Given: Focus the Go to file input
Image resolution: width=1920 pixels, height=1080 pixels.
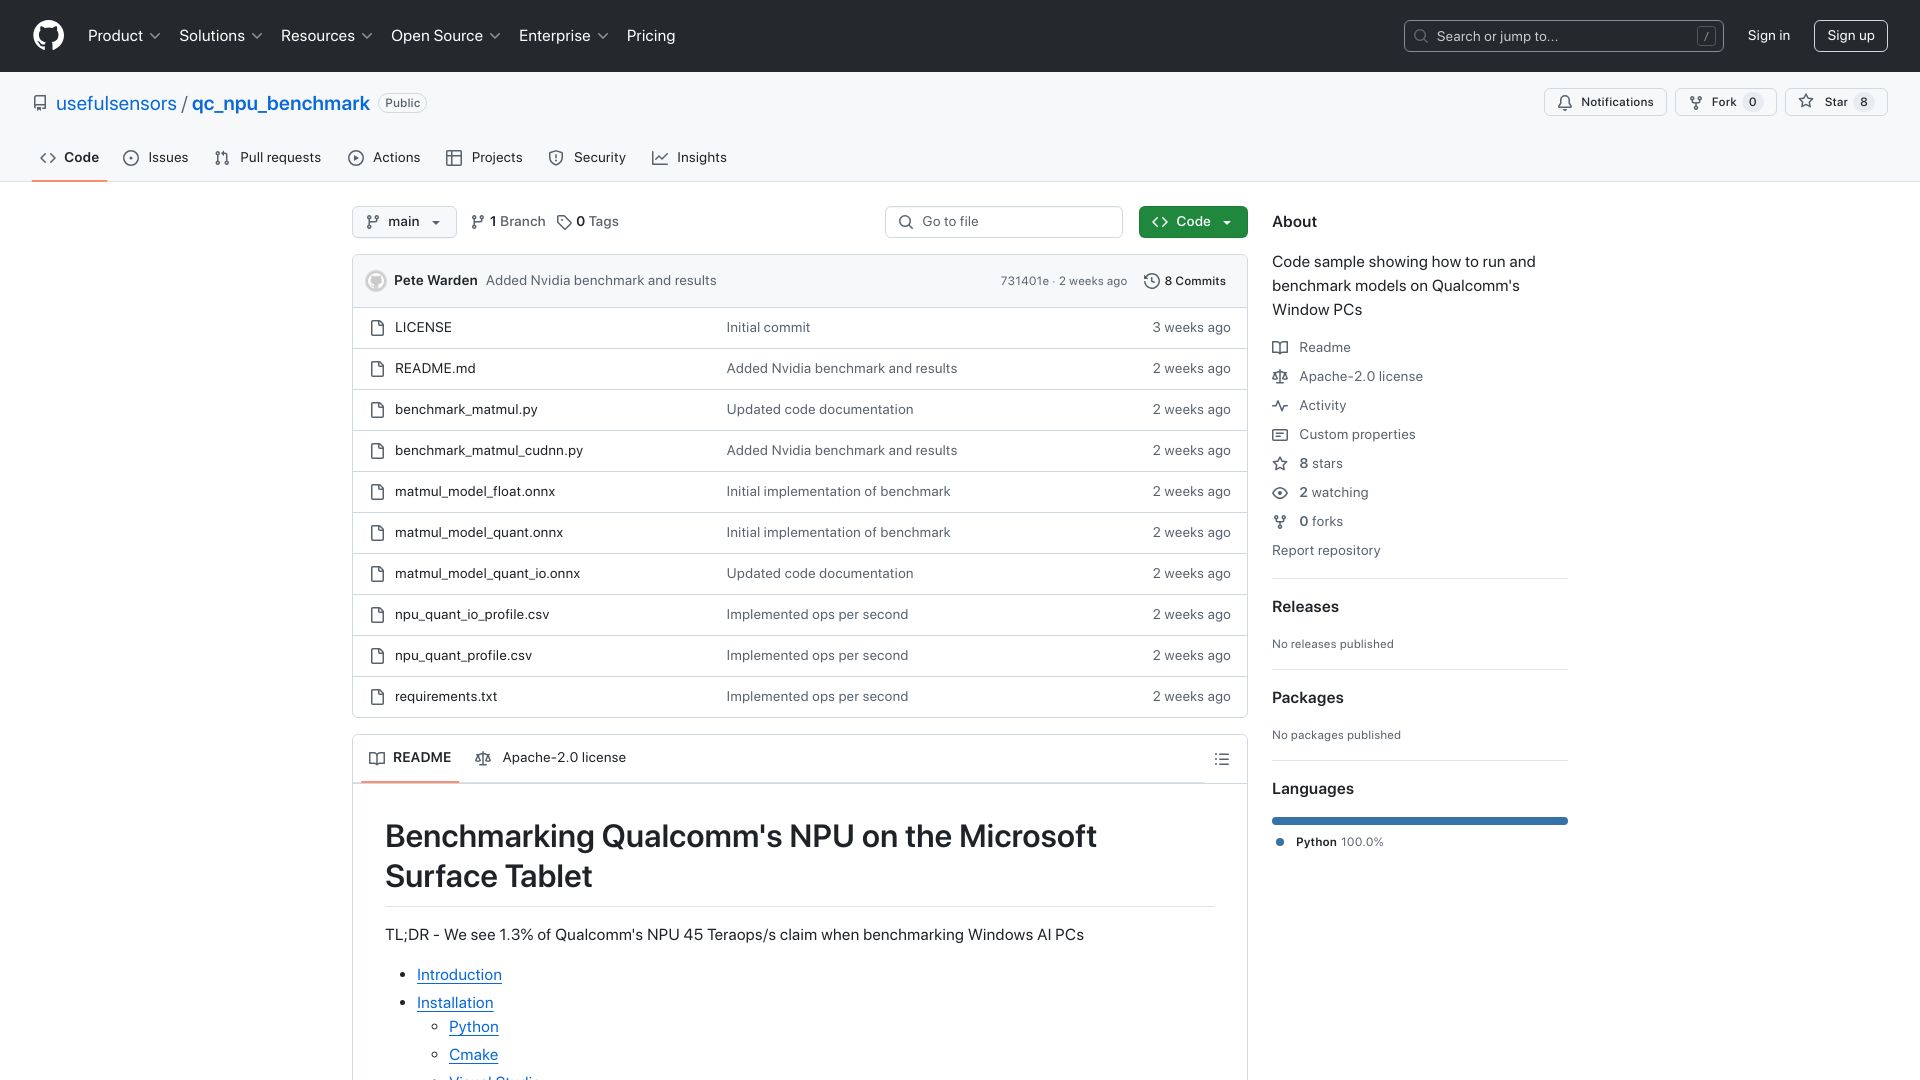Looking at the screenshot, I should [1004, 222].
